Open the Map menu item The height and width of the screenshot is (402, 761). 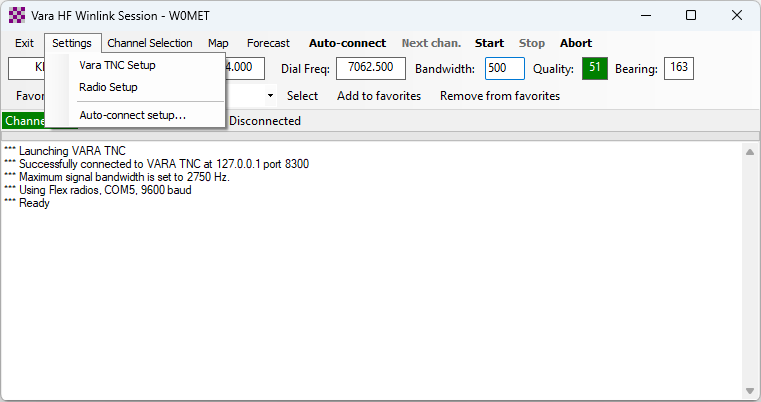tap(218, 43)
